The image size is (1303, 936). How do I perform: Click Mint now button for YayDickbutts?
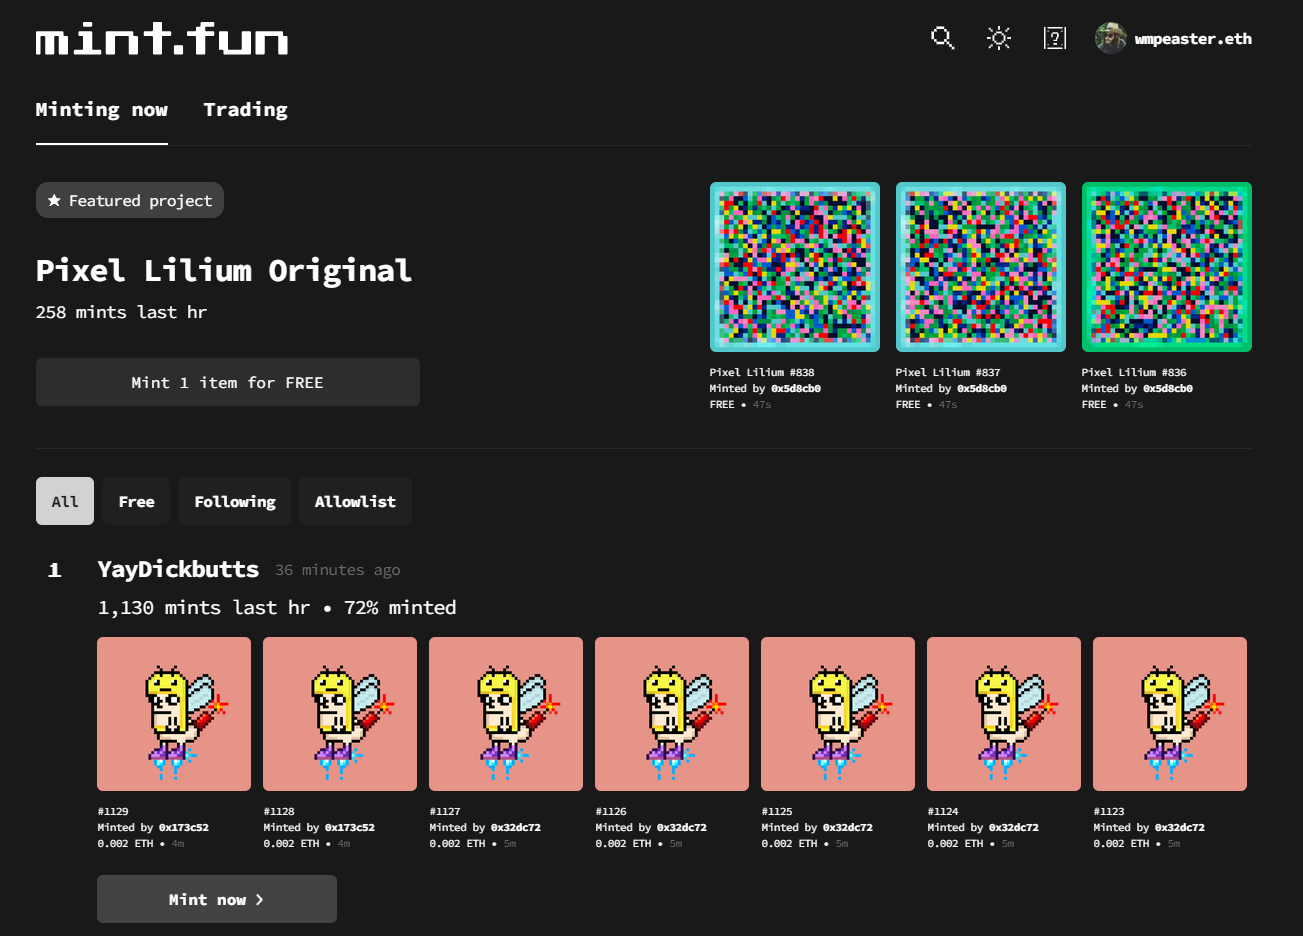coord(217,899)
